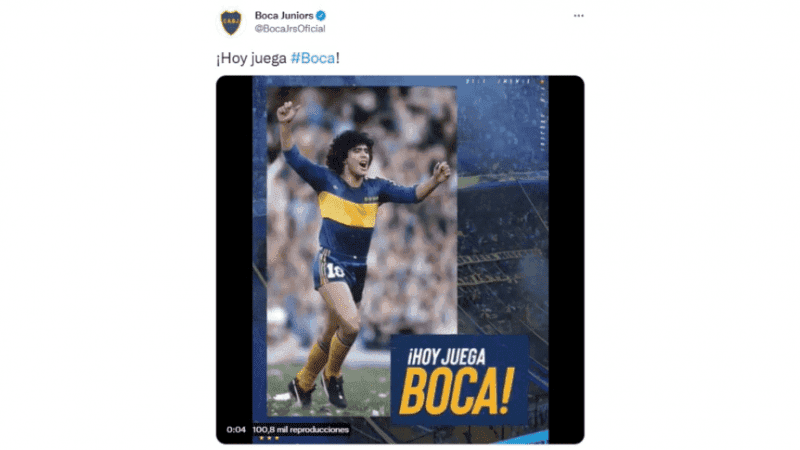The height and width of the screenshot is (450, 800).
Task: Click the left black bar of the video
Action: (234, 255)
